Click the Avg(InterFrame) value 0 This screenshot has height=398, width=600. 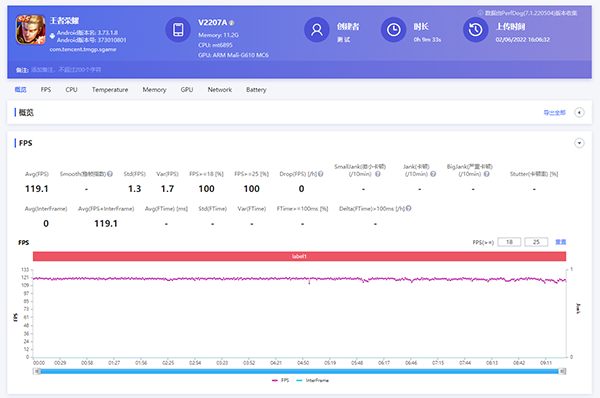click(46, 223)
